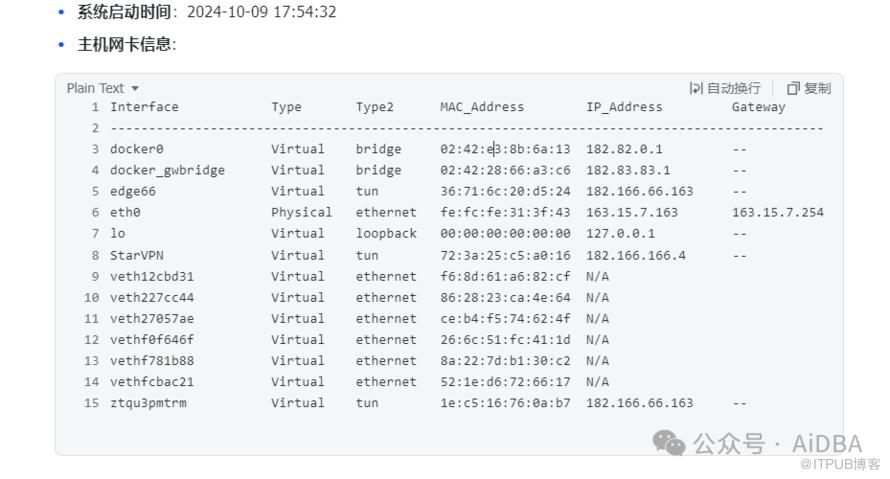Toggle 自动换行 automatic word wrap
The width and height of the screenshot is (890, 479).
(x=725, y=89)
